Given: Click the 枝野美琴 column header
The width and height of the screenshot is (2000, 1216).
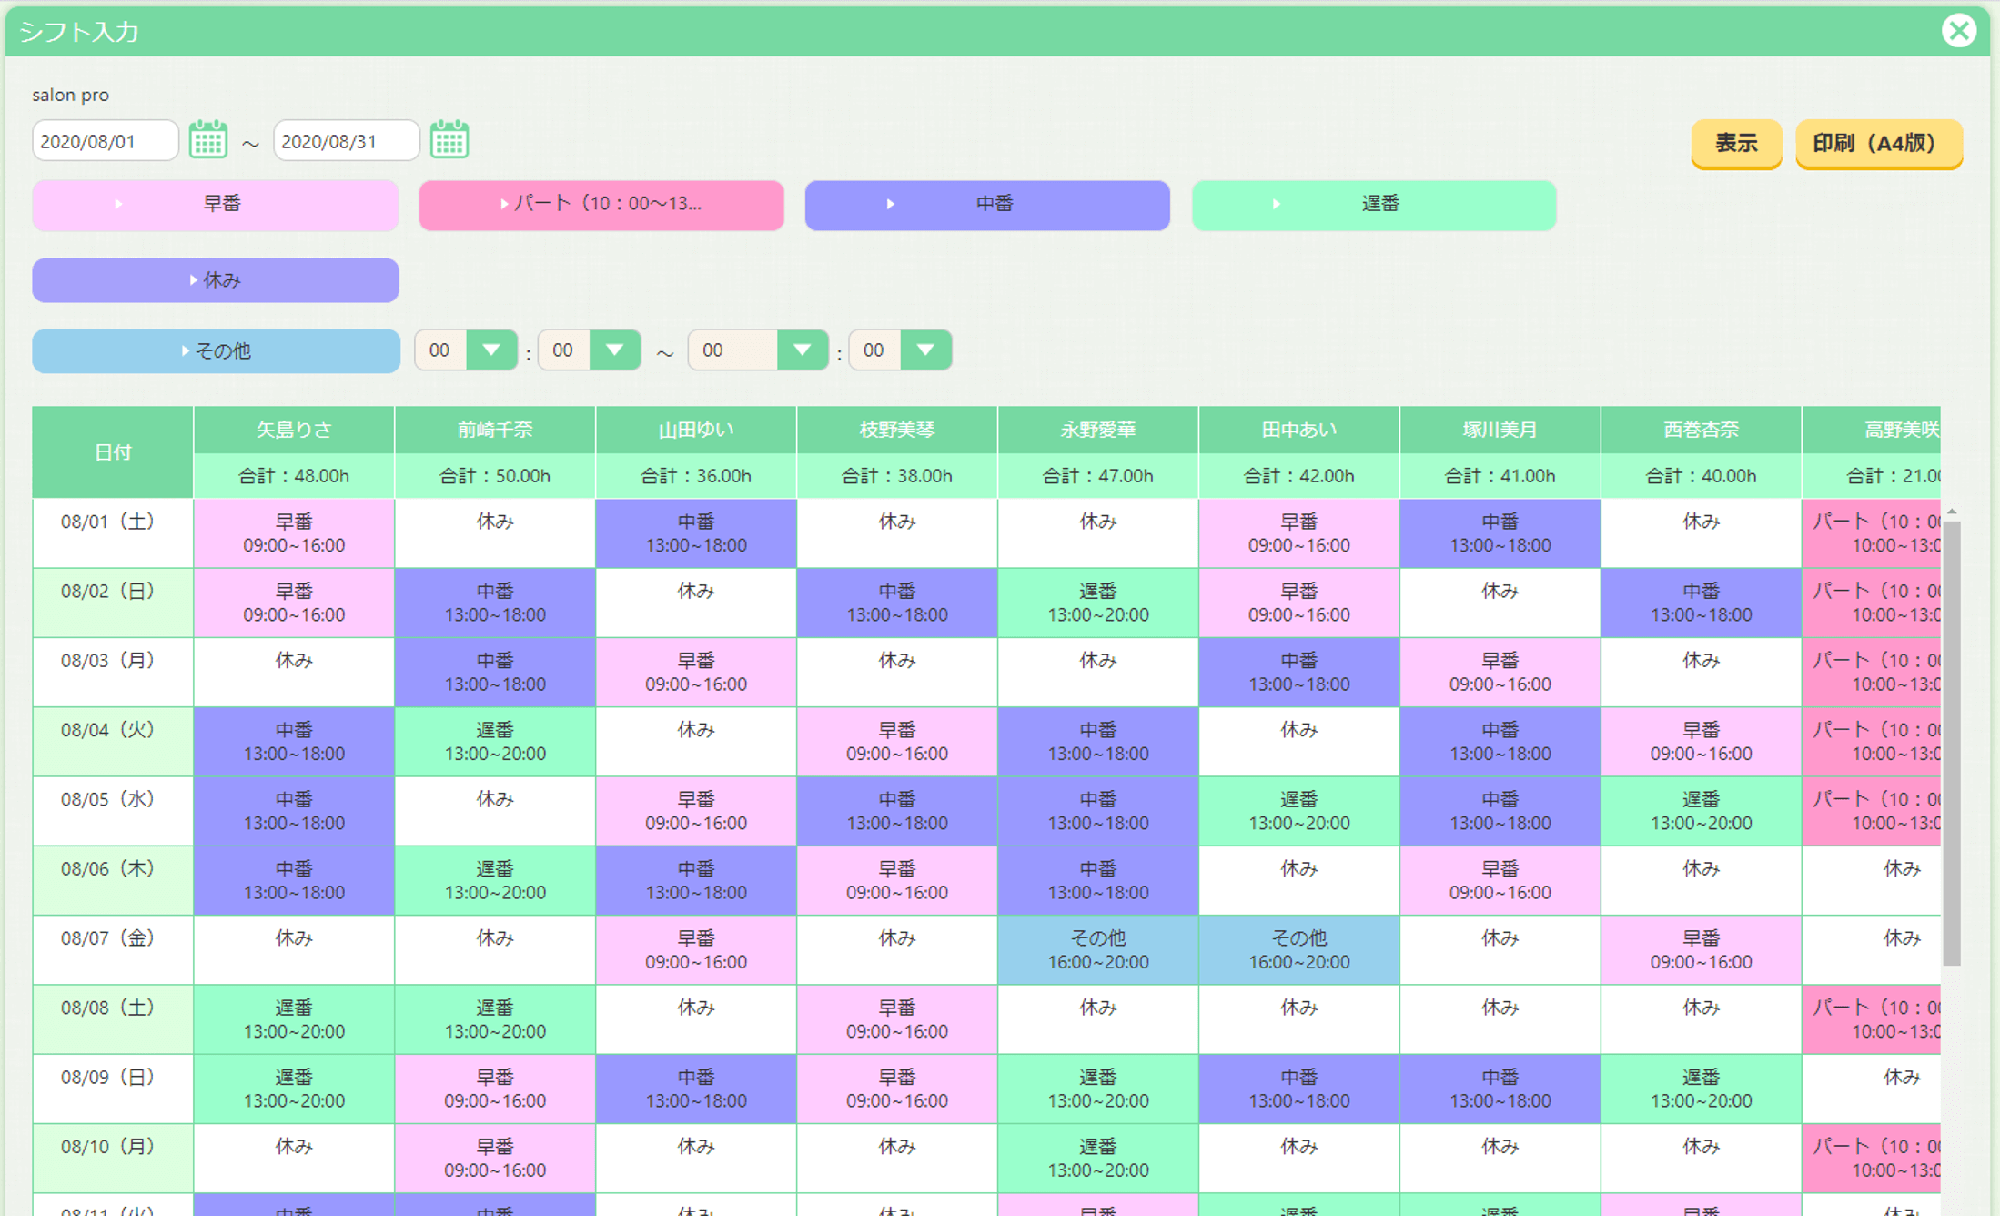Looking at the screenshot, I should coord(897,430).
